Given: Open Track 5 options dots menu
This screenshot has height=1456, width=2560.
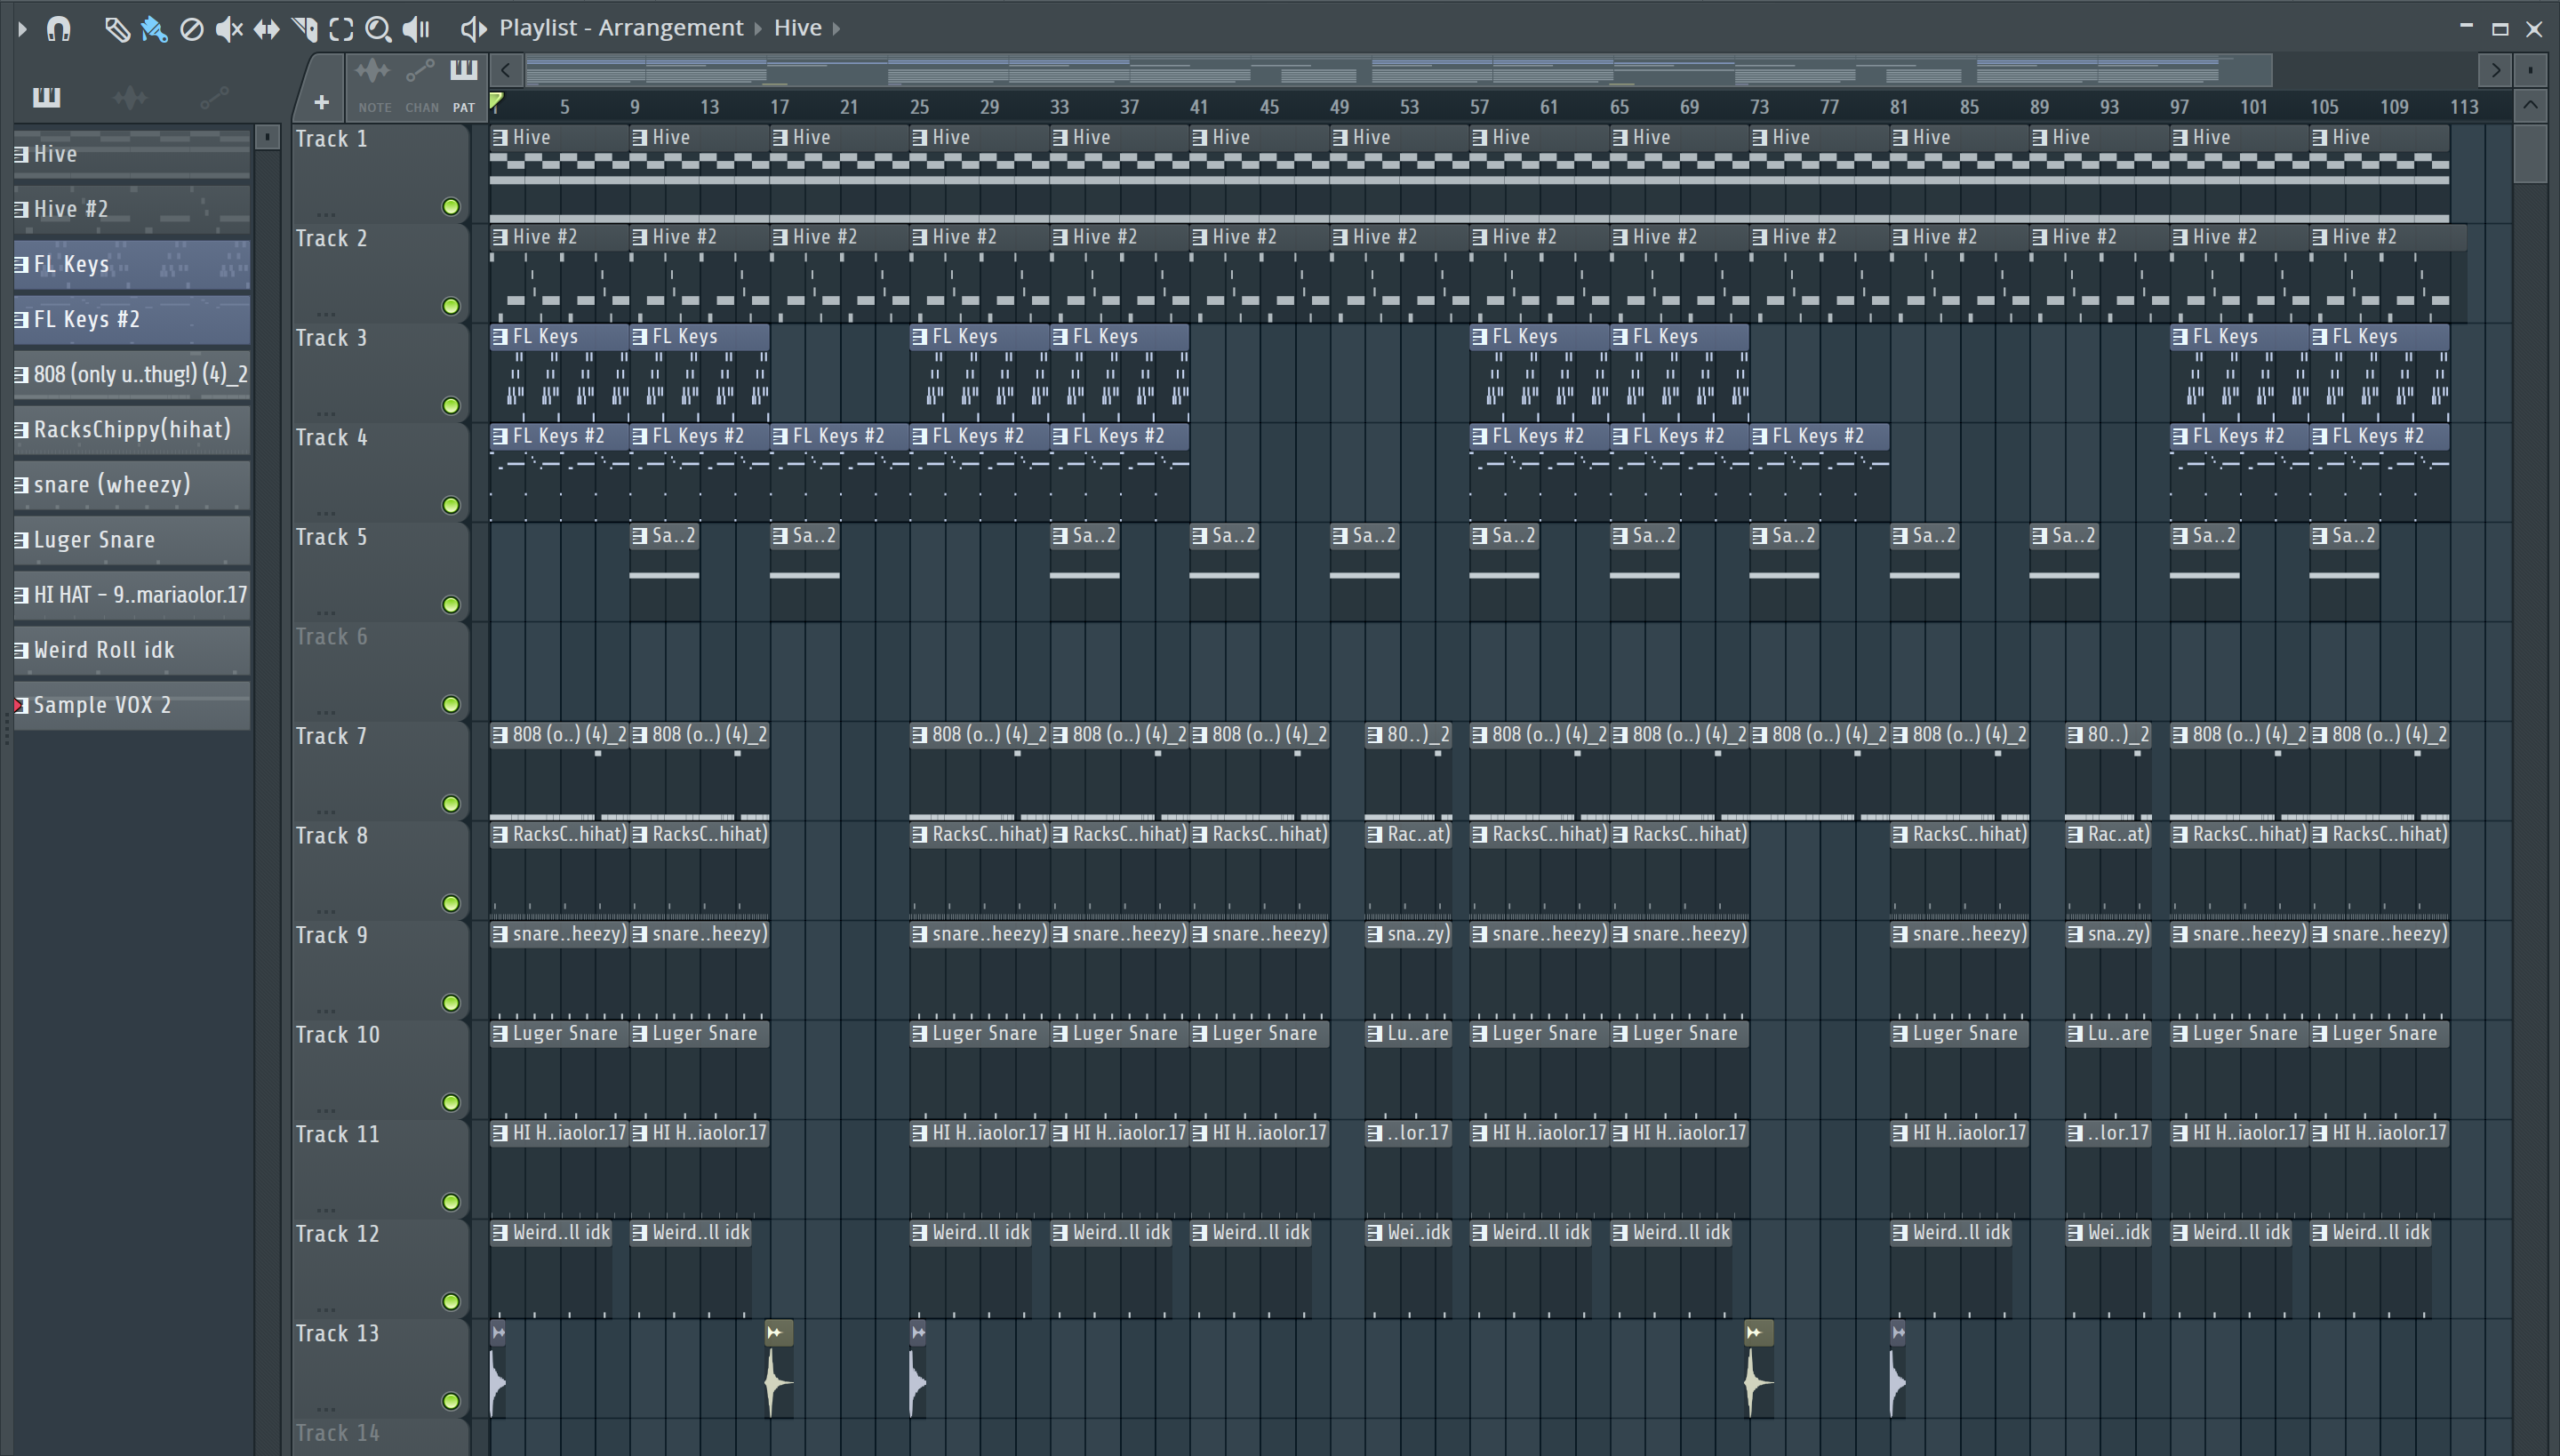Looking at the screenshot, I should click(x=326, y=612).
